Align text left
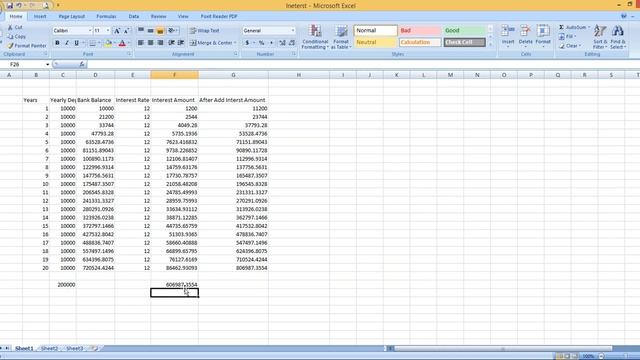This screenshot has height=360, width=640. (141, 43)
